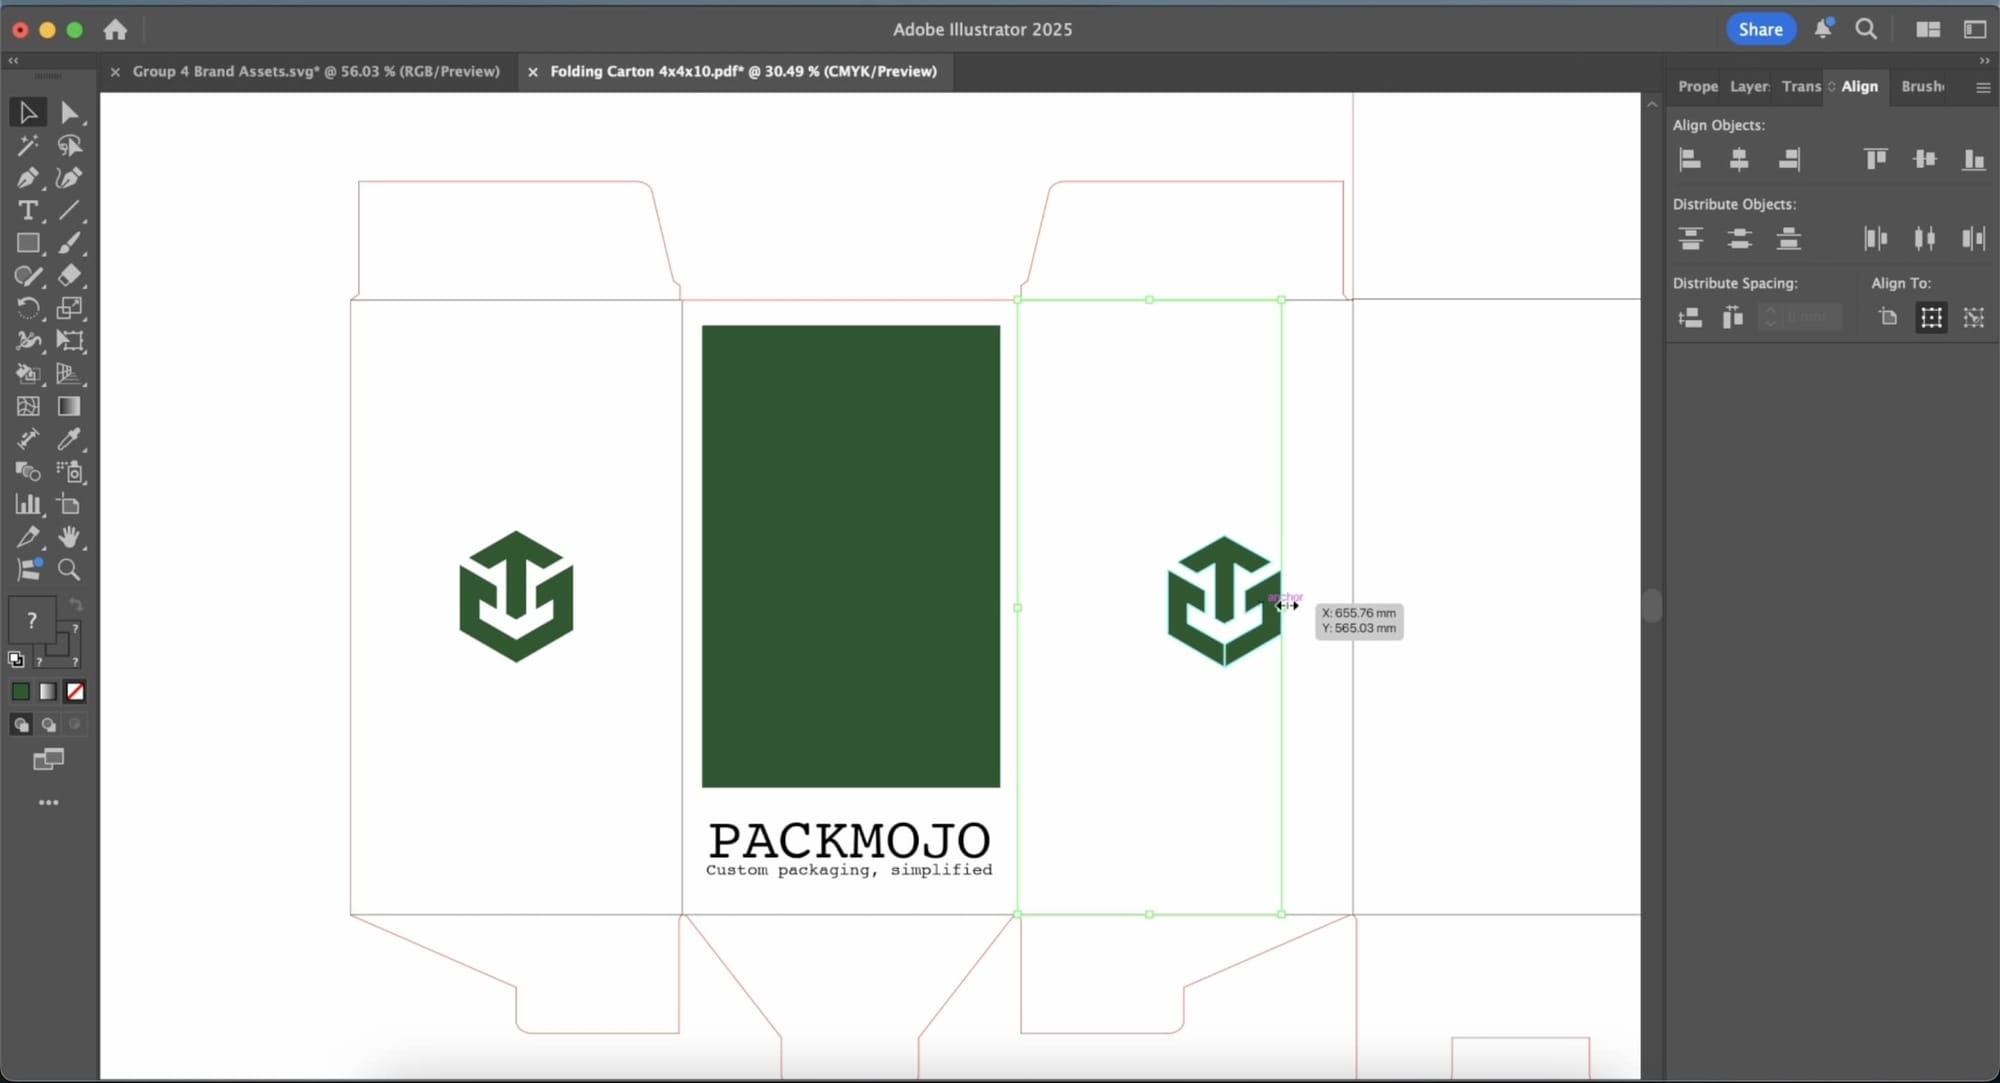Screen dimensions: 2000x1083
Task: Pick the Eyedropper tool
Action: [x=69, y=439]
